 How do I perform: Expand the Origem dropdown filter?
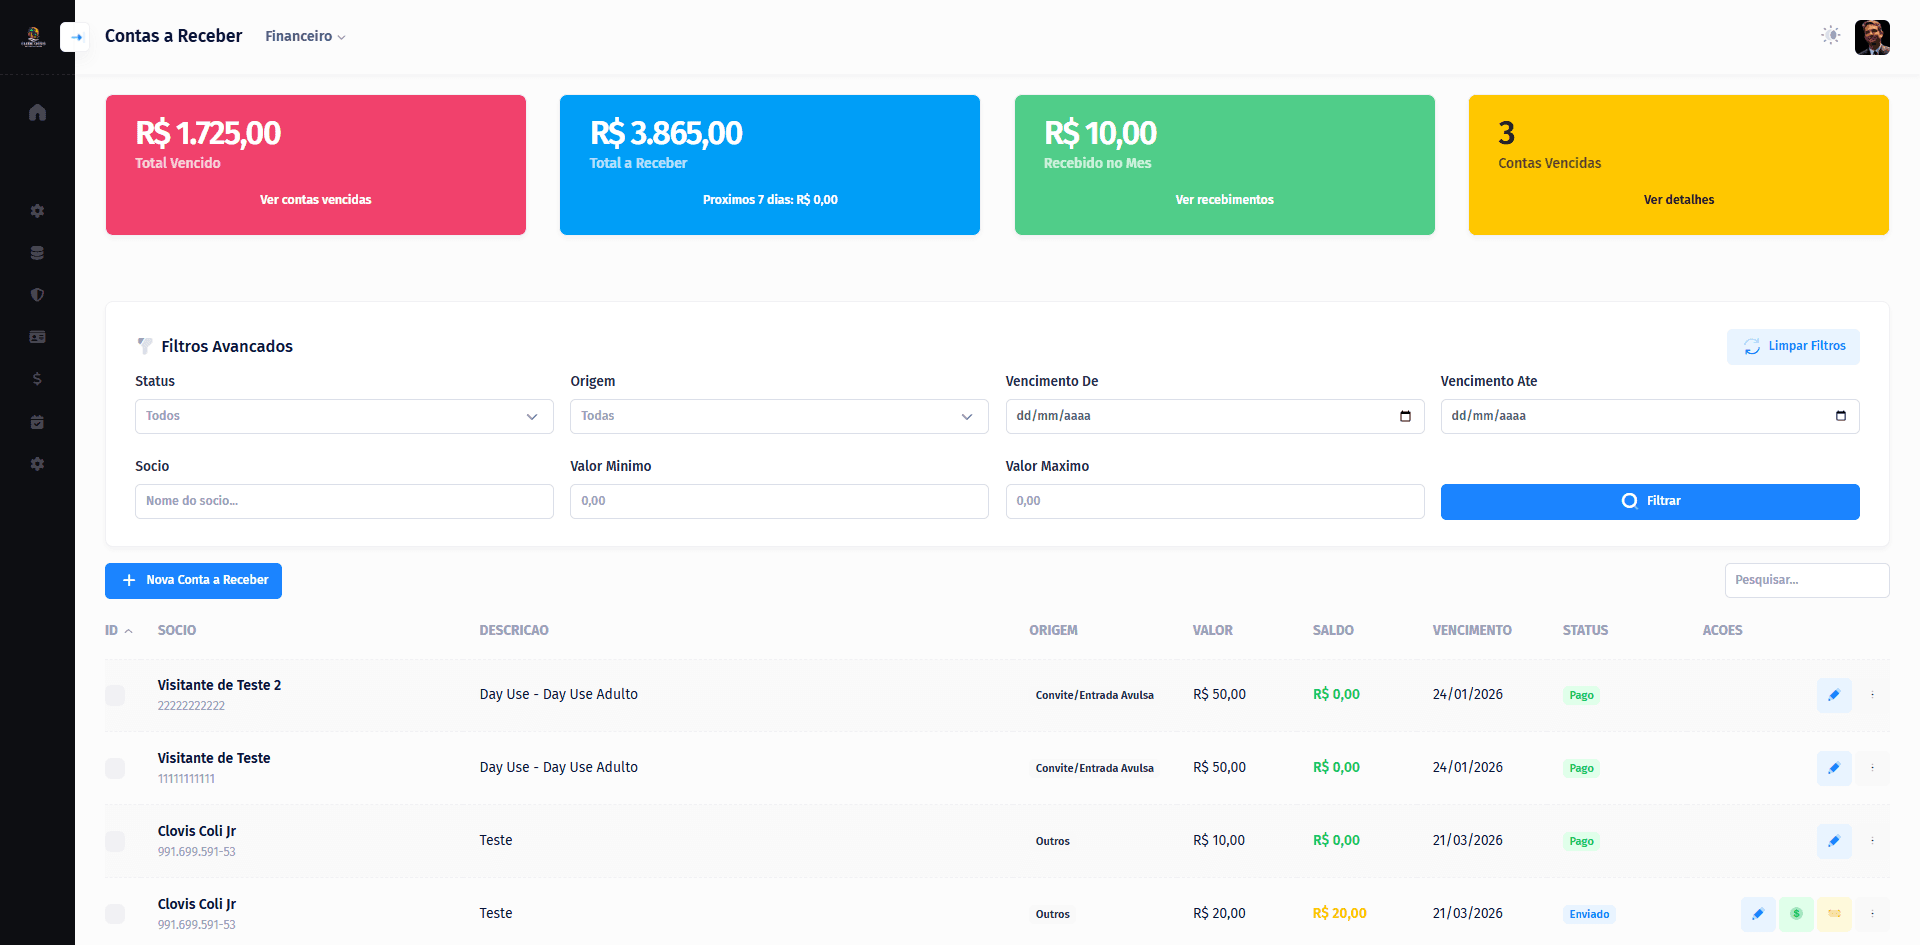(x=778, y=417)
